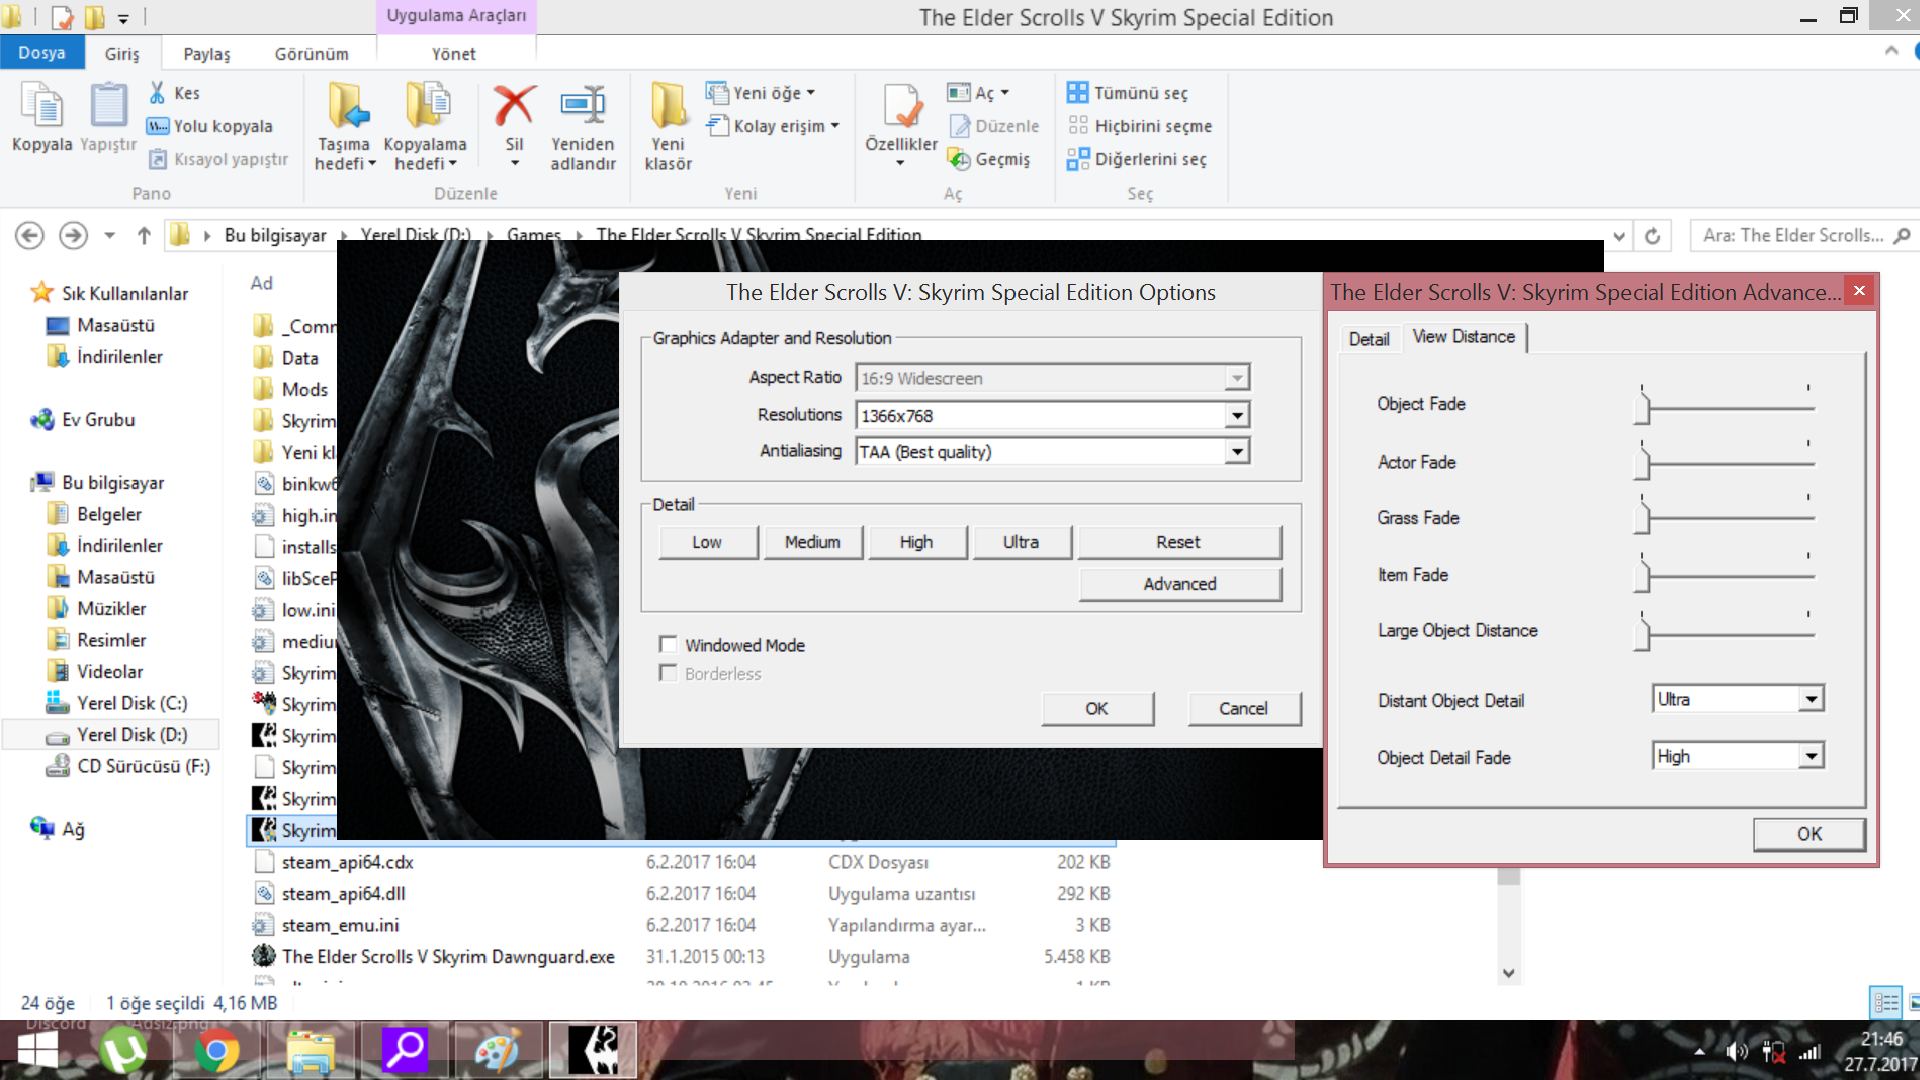Enable the Windowed Mode checkbox
The height and width of the screenshot is (1080, 1920).
click(668, 645)
